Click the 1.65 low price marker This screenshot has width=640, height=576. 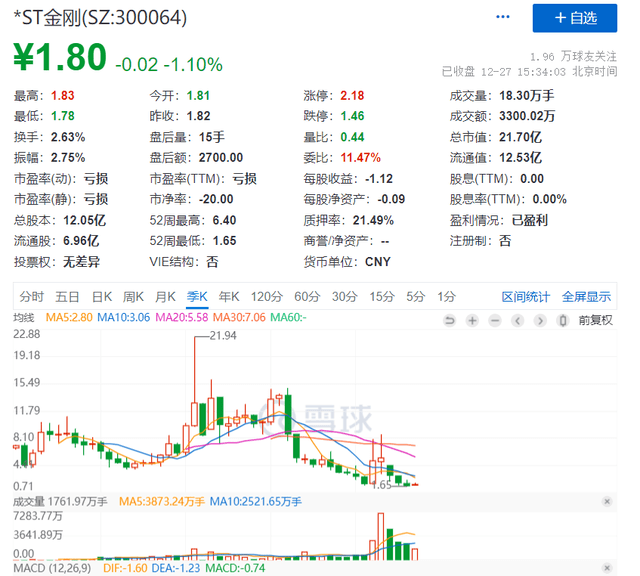382,485
